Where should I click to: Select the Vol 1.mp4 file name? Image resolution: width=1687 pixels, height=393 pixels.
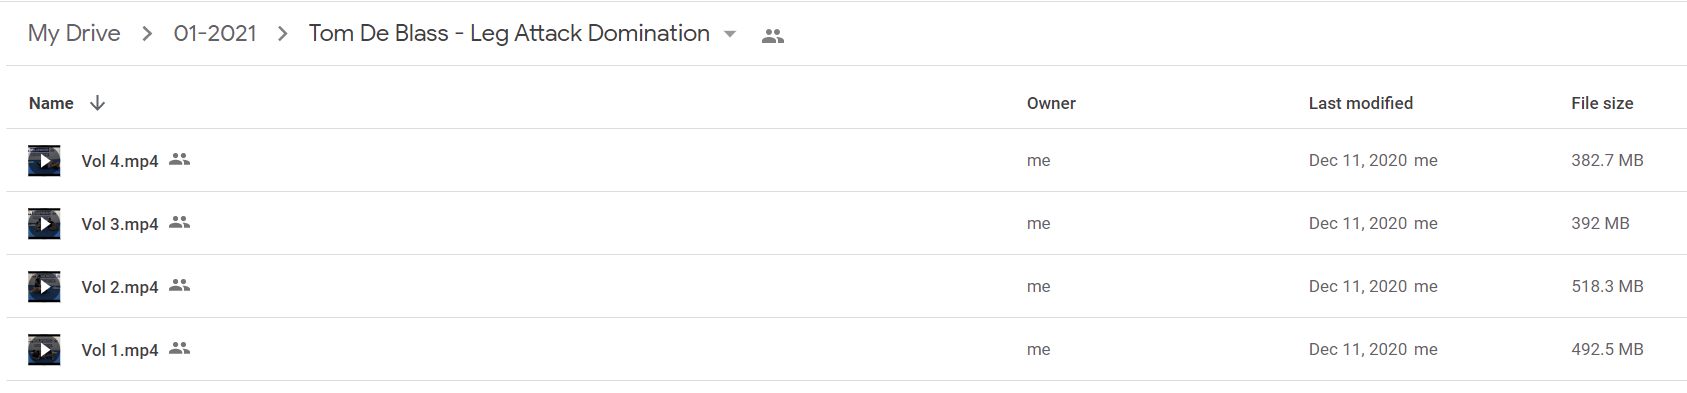[120, 350]
